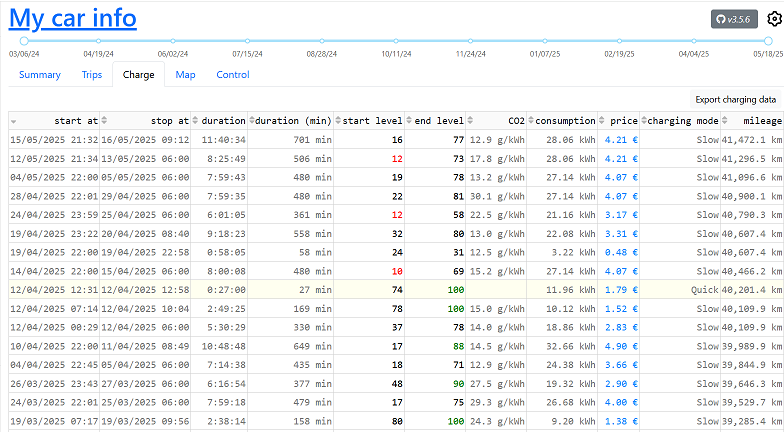Click start level 48 cell
This screenshot has width=784, height=432.
tap(369, 384)
